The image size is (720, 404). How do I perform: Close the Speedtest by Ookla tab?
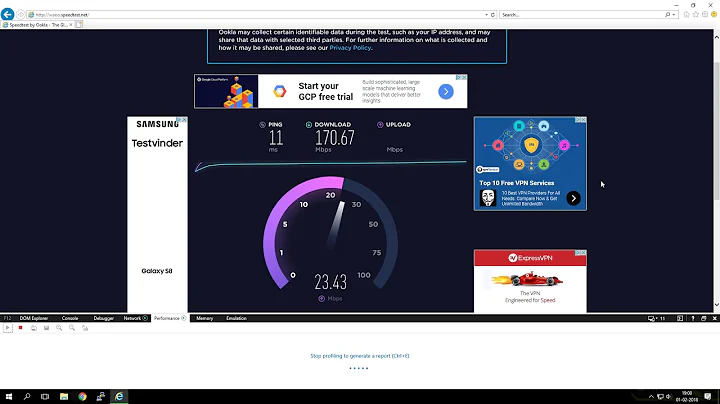tap(71, 25)
